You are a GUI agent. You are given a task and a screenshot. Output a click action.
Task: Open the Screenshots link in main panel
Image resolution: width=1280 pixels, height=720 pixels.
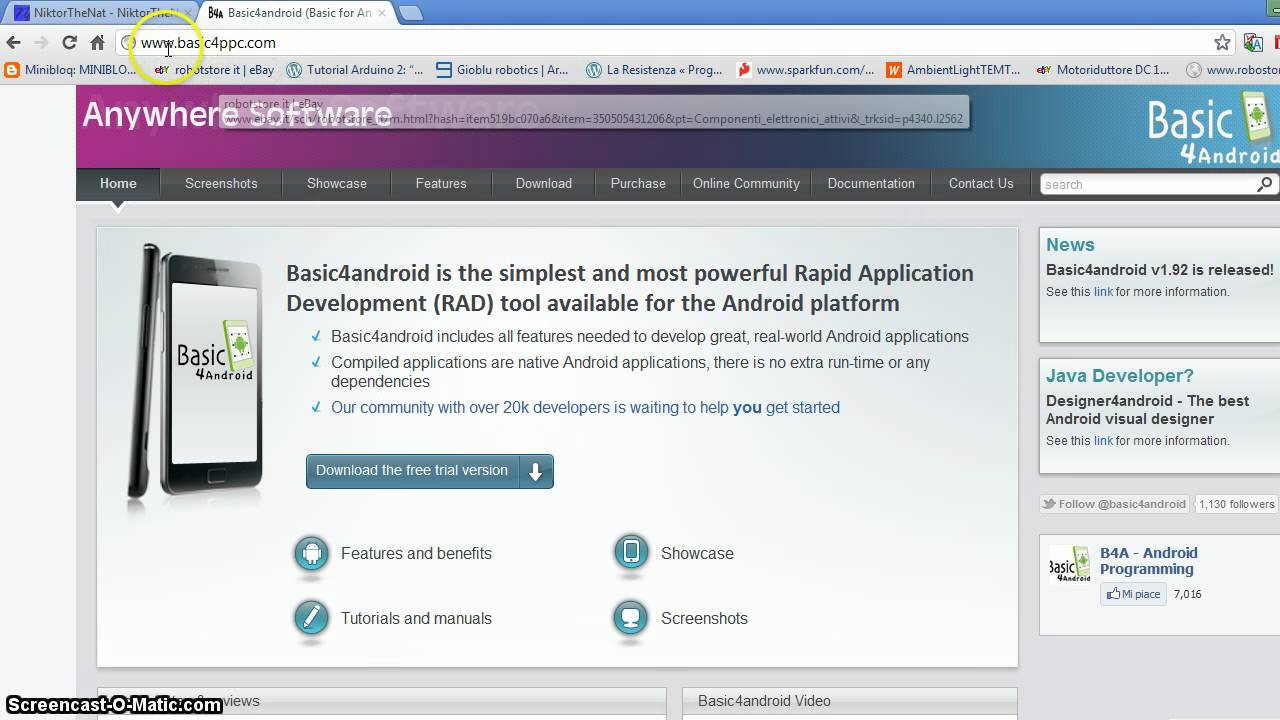704,618
